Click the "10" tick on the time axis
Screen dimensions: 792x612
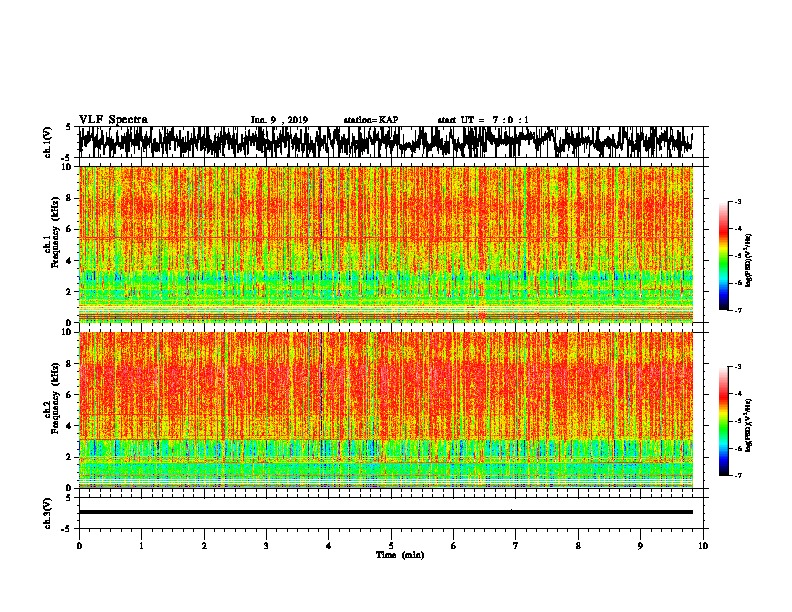703,546
